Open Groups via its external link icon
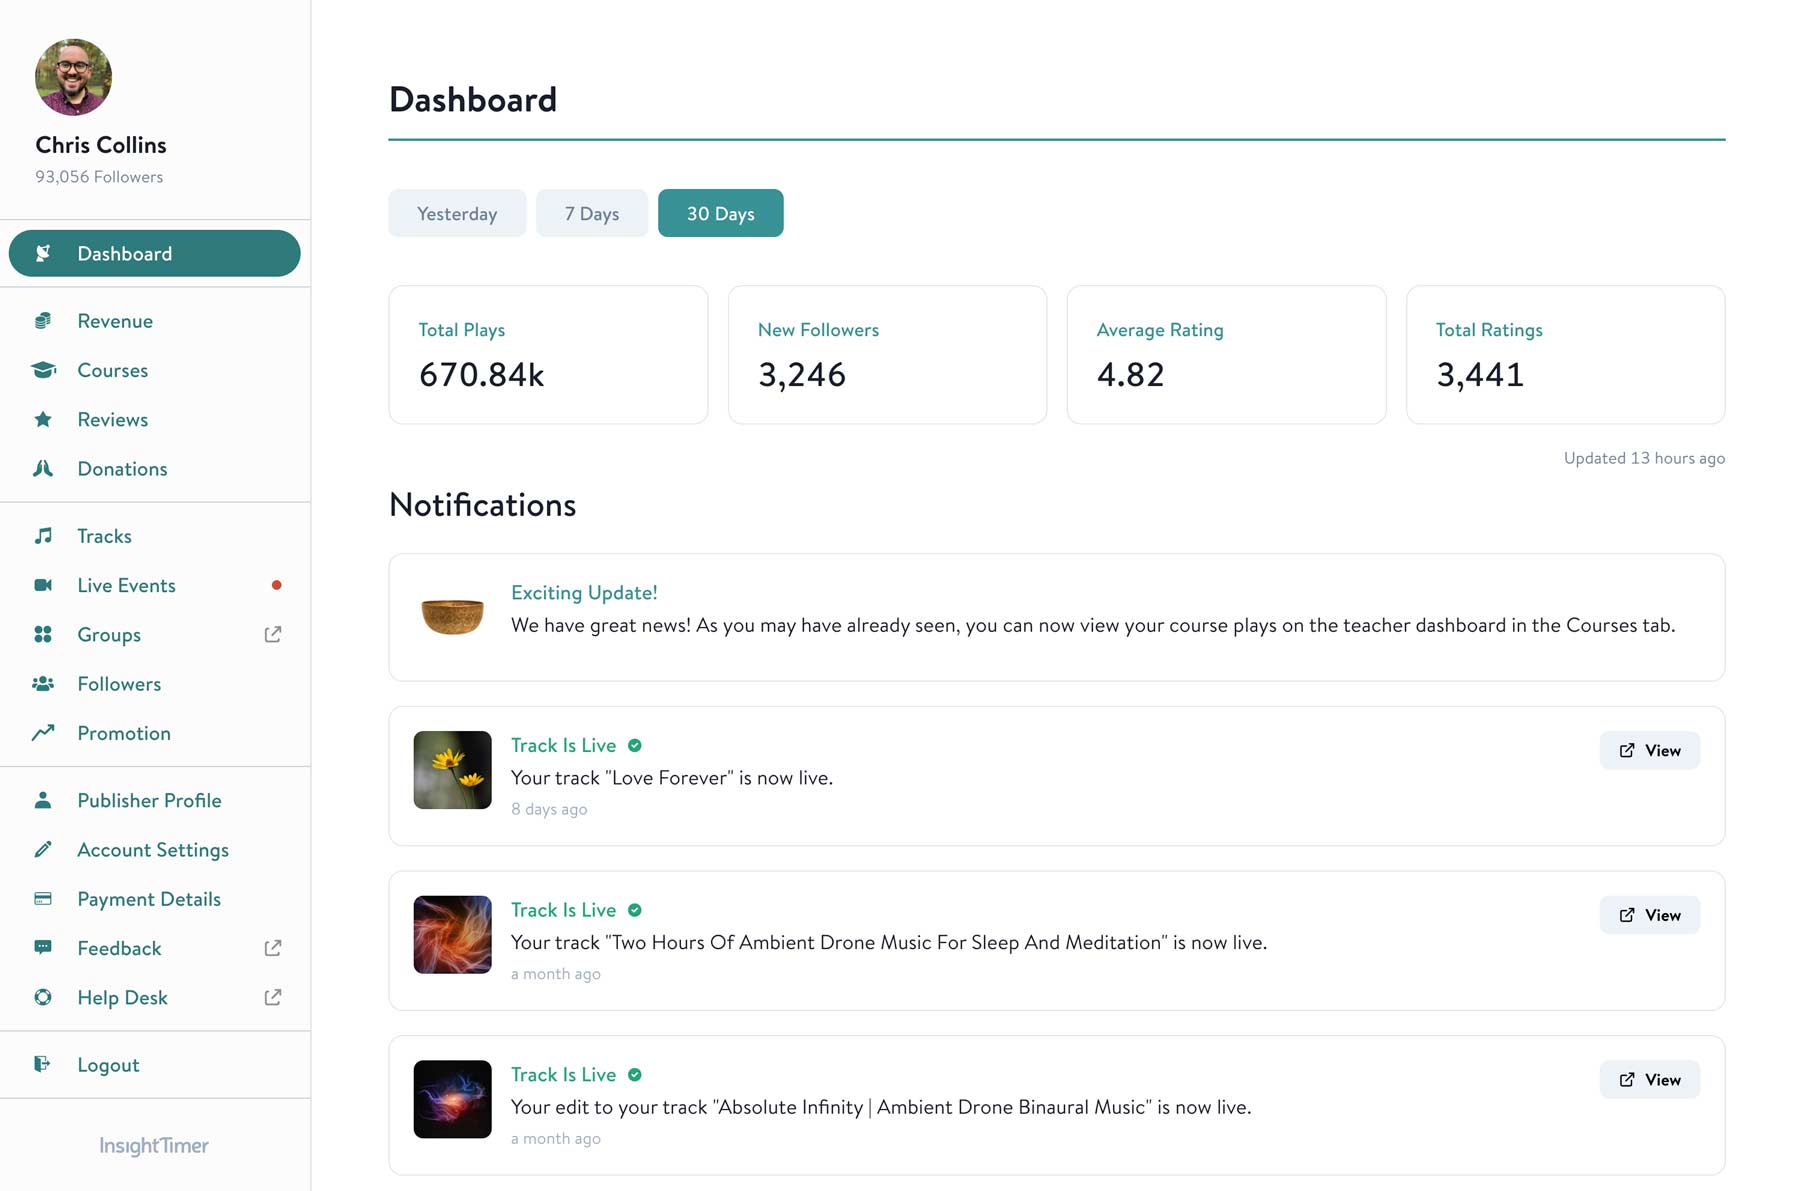 click(x=272, y=634)
